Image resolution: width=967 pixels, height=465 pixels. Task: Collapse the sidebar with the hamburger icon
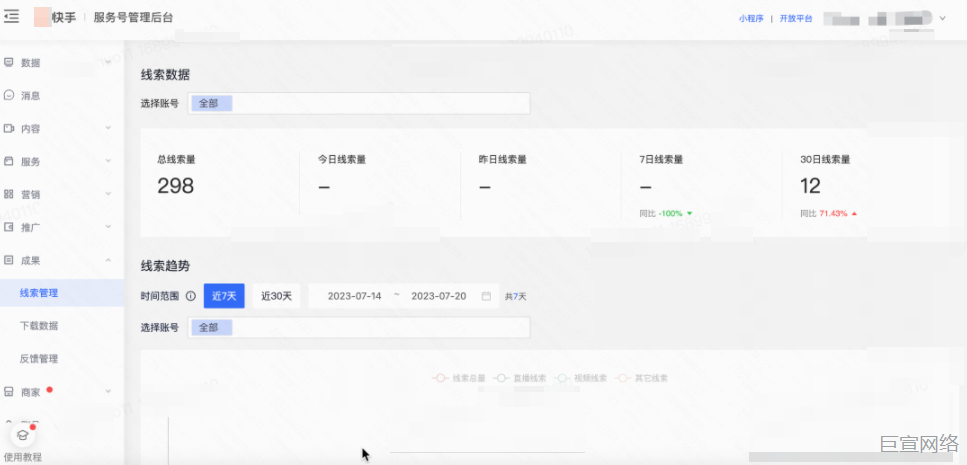tap(11, 17)
